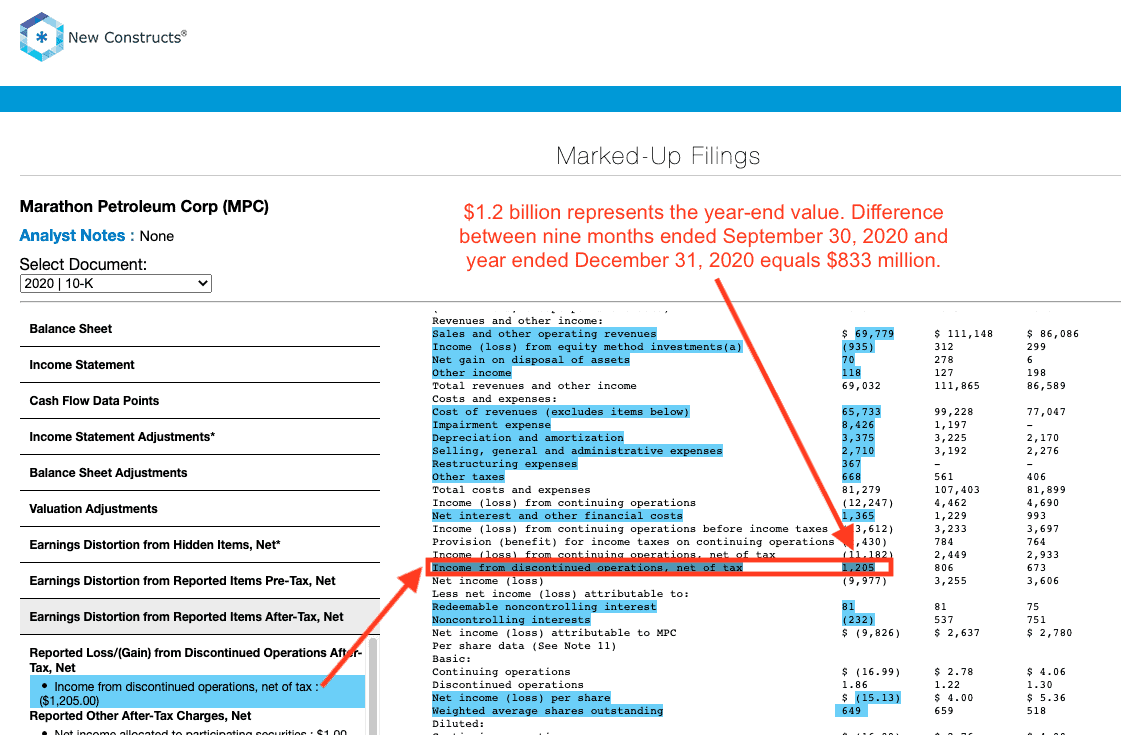Click highlighted value '367'
Screen dimensions: 1121x735
click(x=851, y=464)
